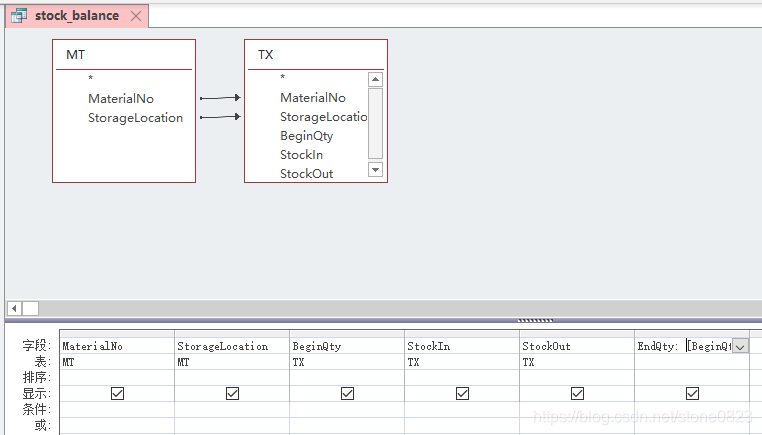Select StockOut field in TX table

307,174
